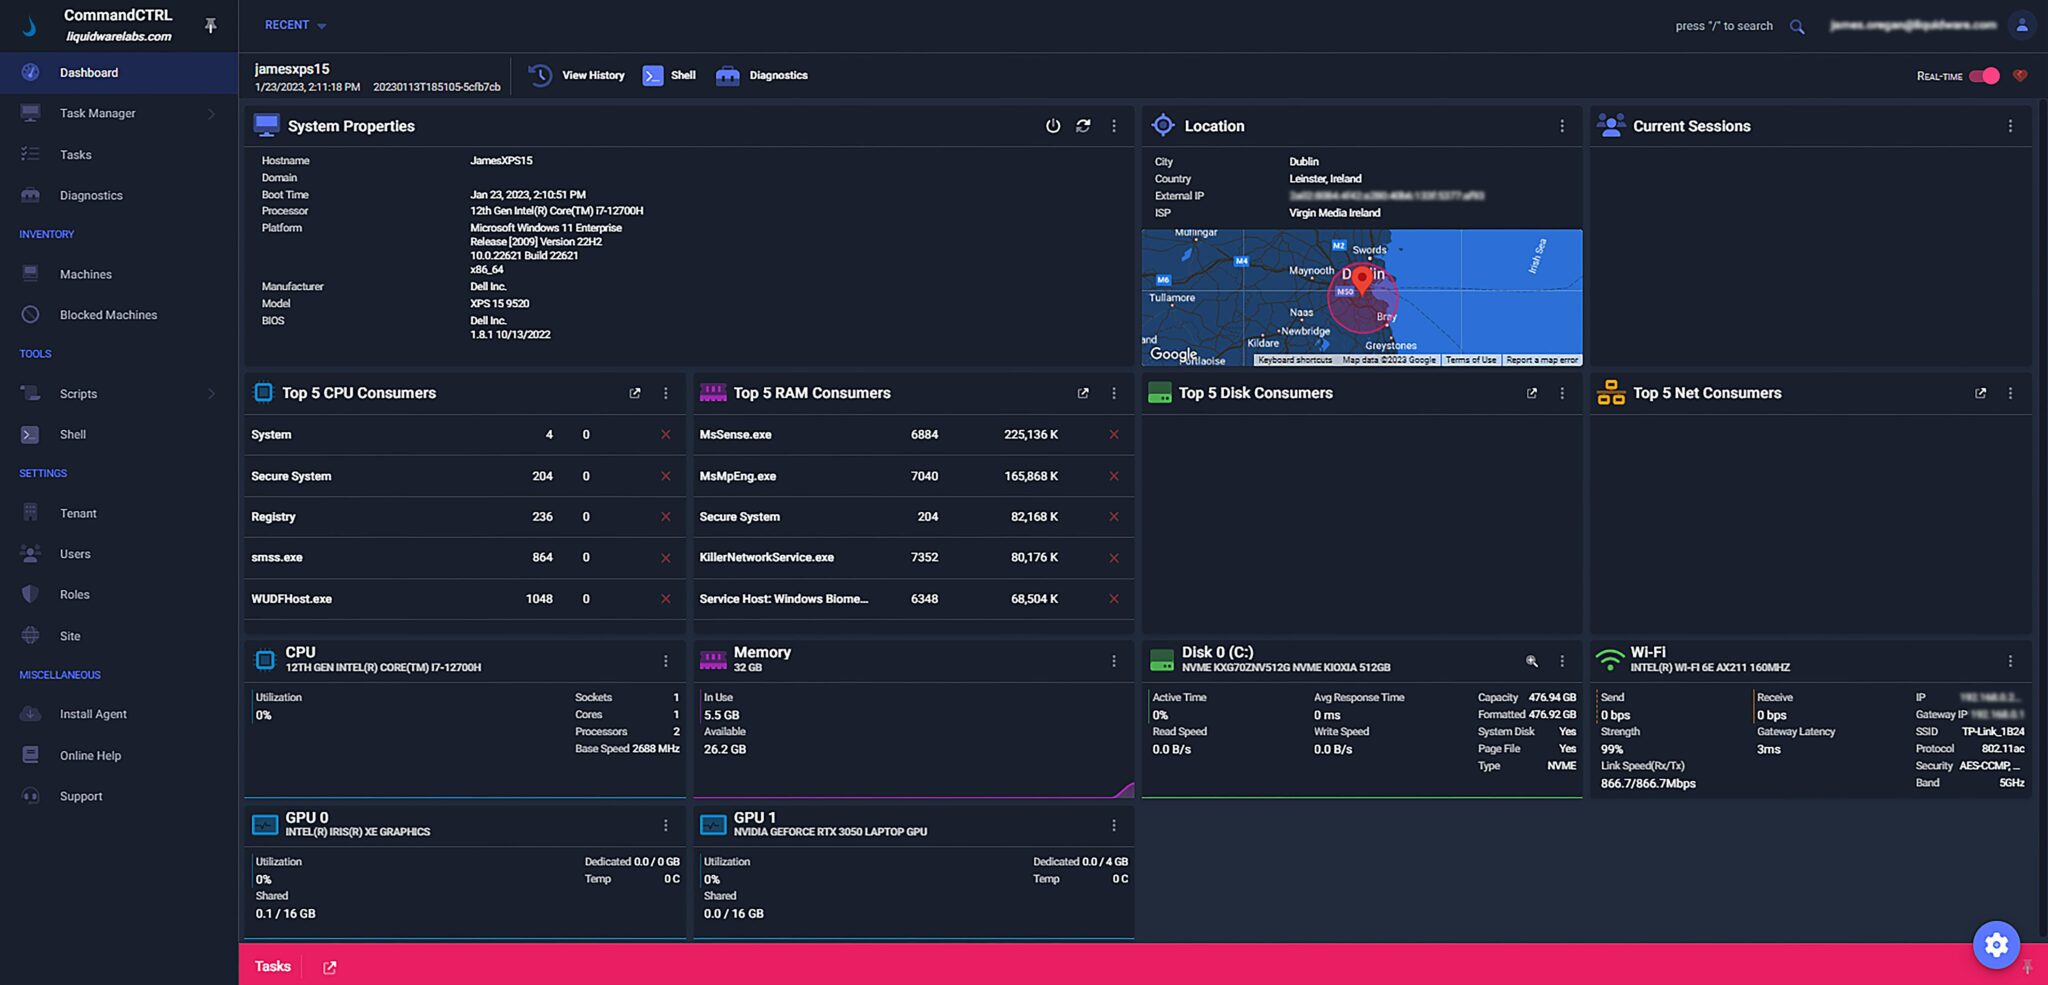Launch Diagnostics from the top toolbar
Image resolution: width=2048 pixels, height=985 pixels.
[x=762, y=75]
